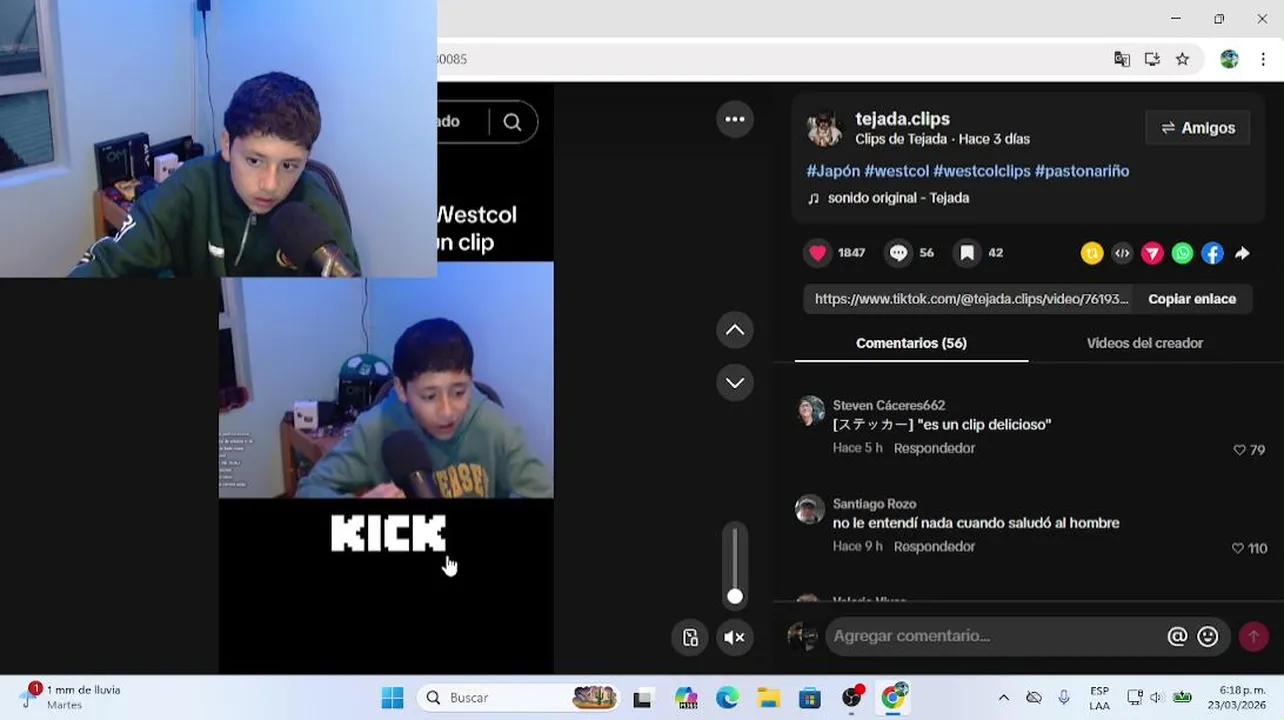Open the #westcol hashtag
Image resolution: width=1284 pixels, height=720 pixels.
(x=896, y=171)
